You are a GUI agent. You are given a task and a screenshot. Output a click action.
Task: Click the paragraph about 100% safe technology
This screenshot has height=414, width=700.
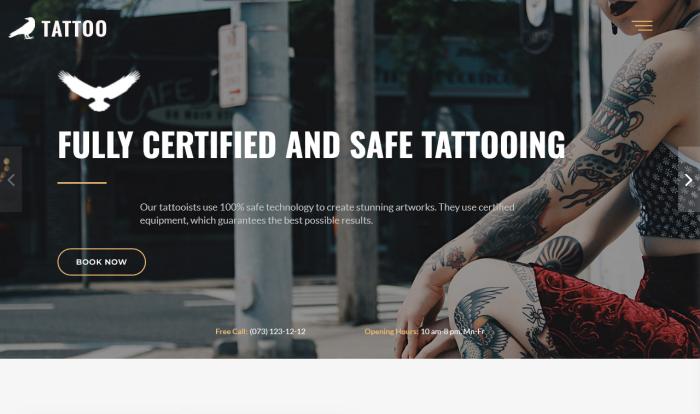click(327, 213)
